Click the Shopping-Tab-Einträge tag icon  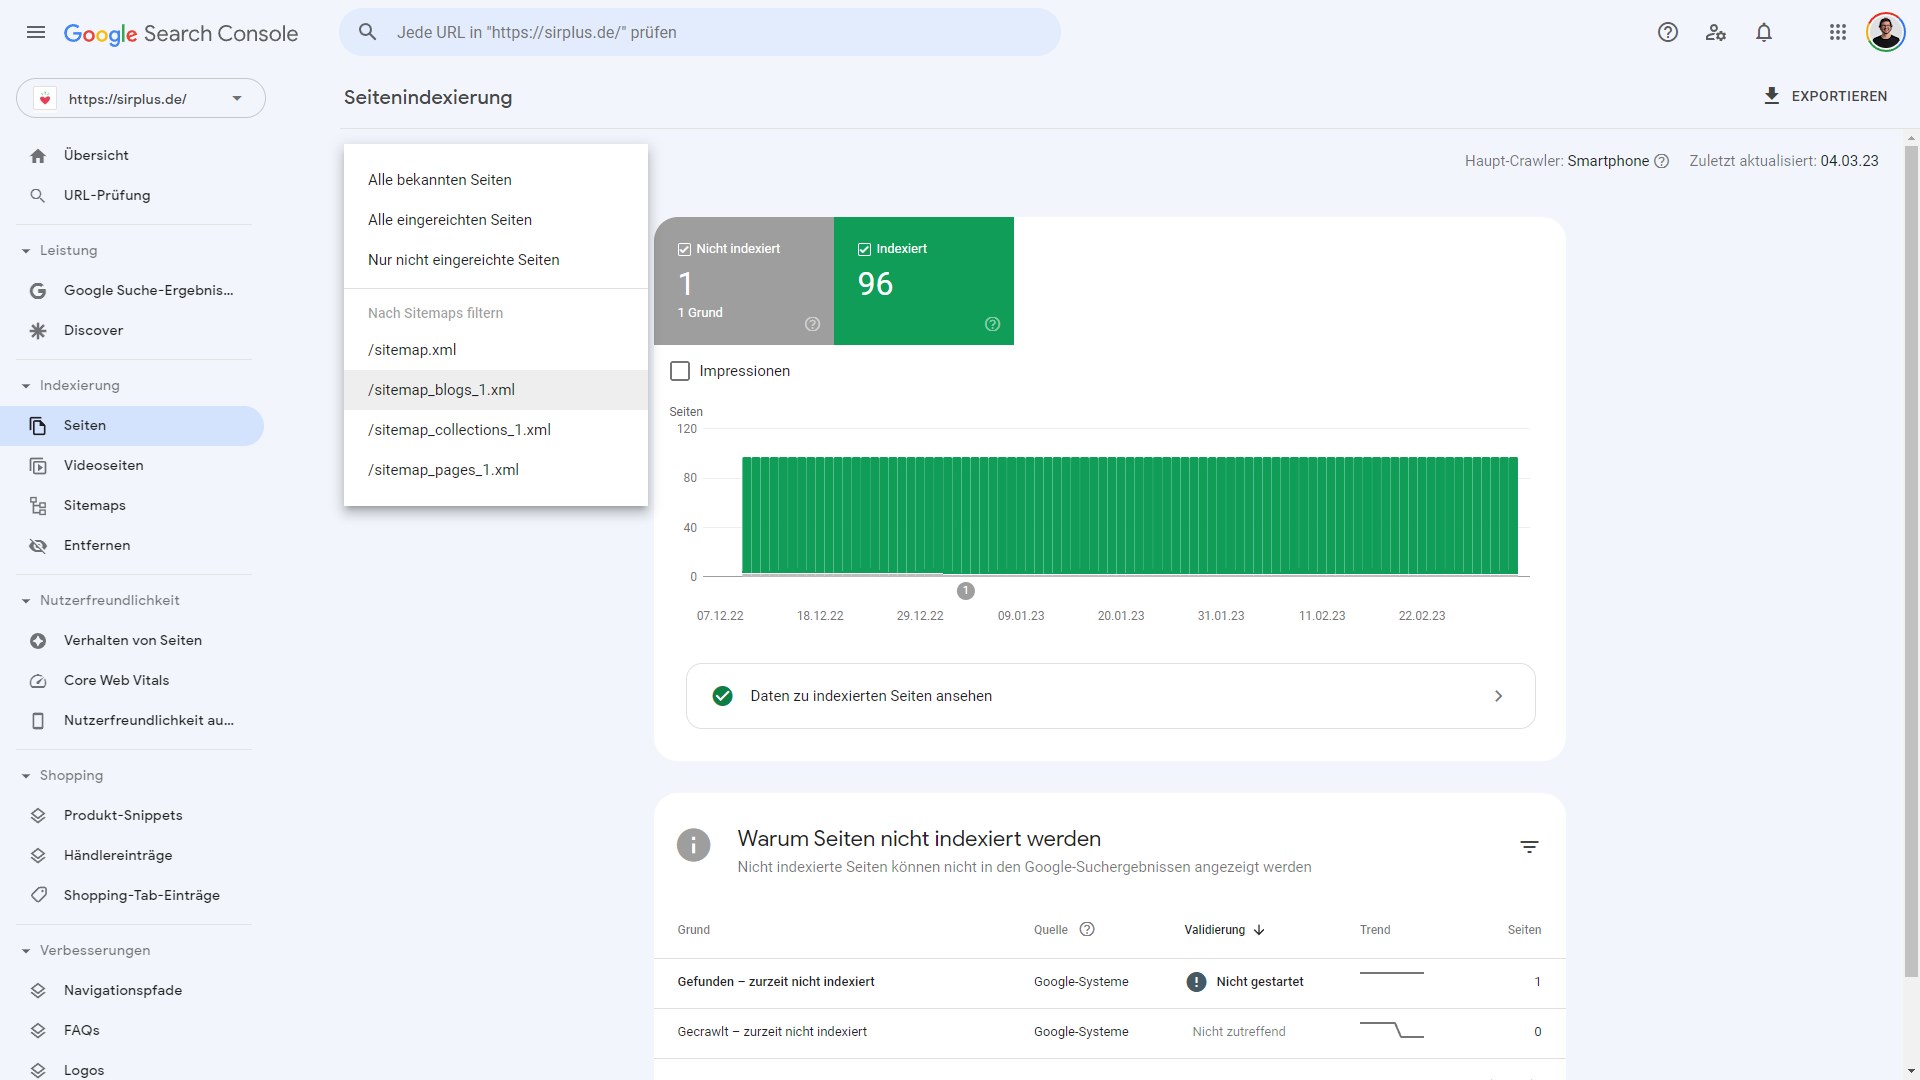click(x=38, y=895)
